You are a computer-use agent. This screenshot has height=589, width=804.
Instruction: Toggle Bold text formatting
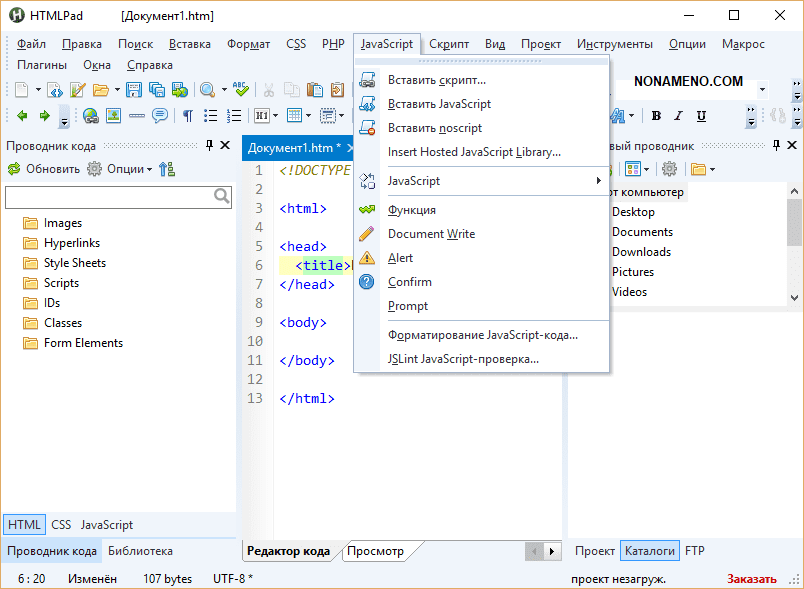click(656, 116)
